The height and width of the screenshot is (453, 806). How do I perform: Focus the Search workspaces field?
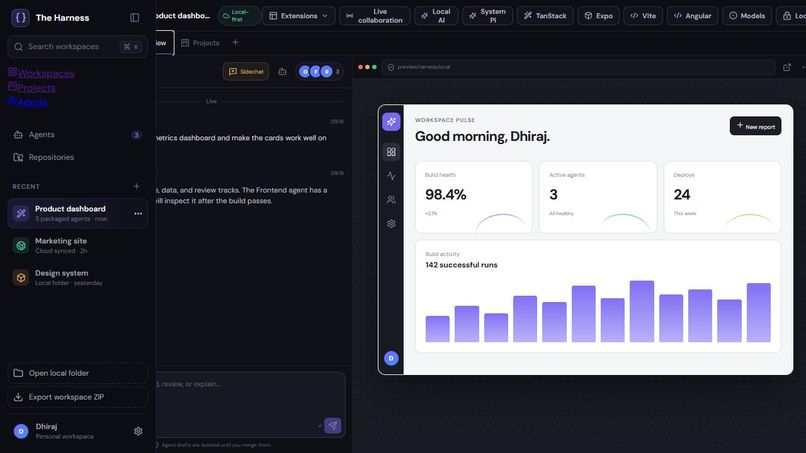[x=78, y=47]
